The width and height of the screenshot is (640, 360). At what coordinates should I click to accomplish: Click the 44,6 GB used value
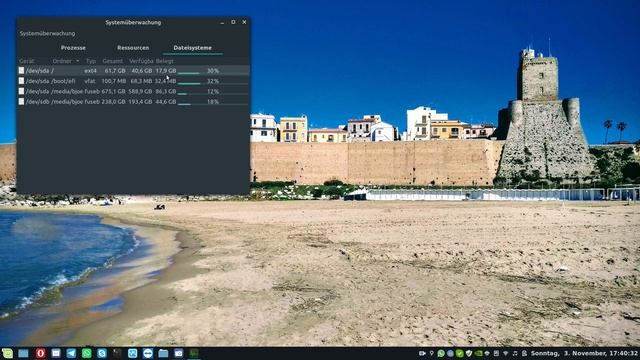click(166, 101)
